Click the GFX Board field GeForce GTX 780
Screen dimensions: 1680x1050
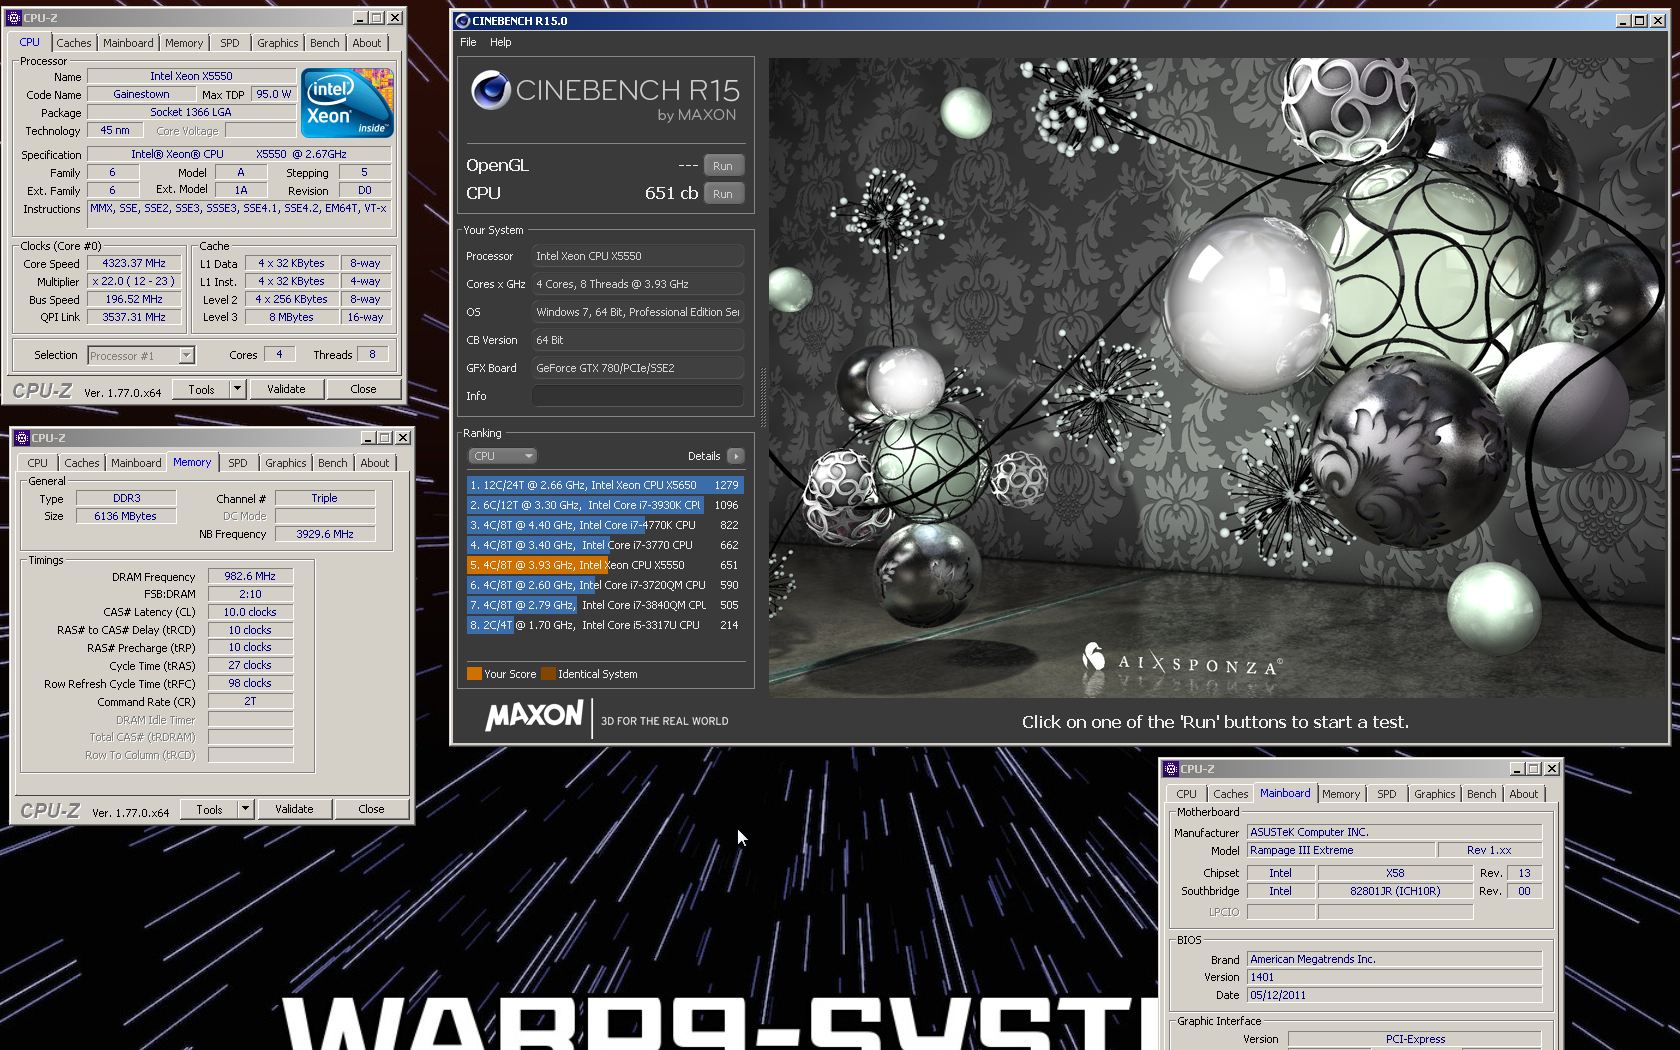point(638,368)
